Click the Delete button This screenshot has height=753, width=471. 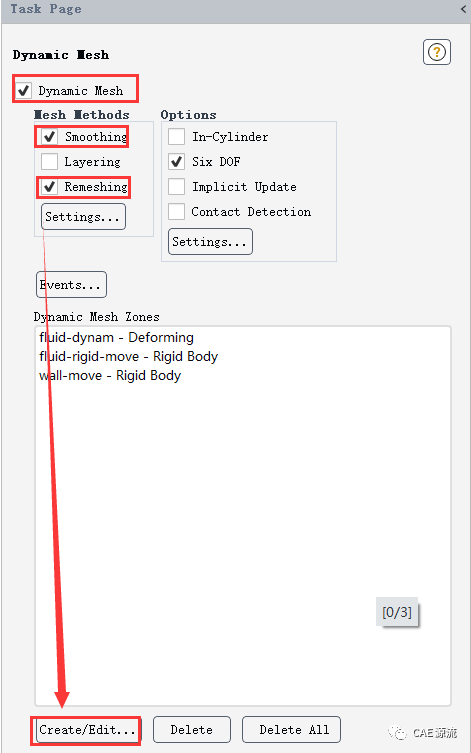(192, 730)
